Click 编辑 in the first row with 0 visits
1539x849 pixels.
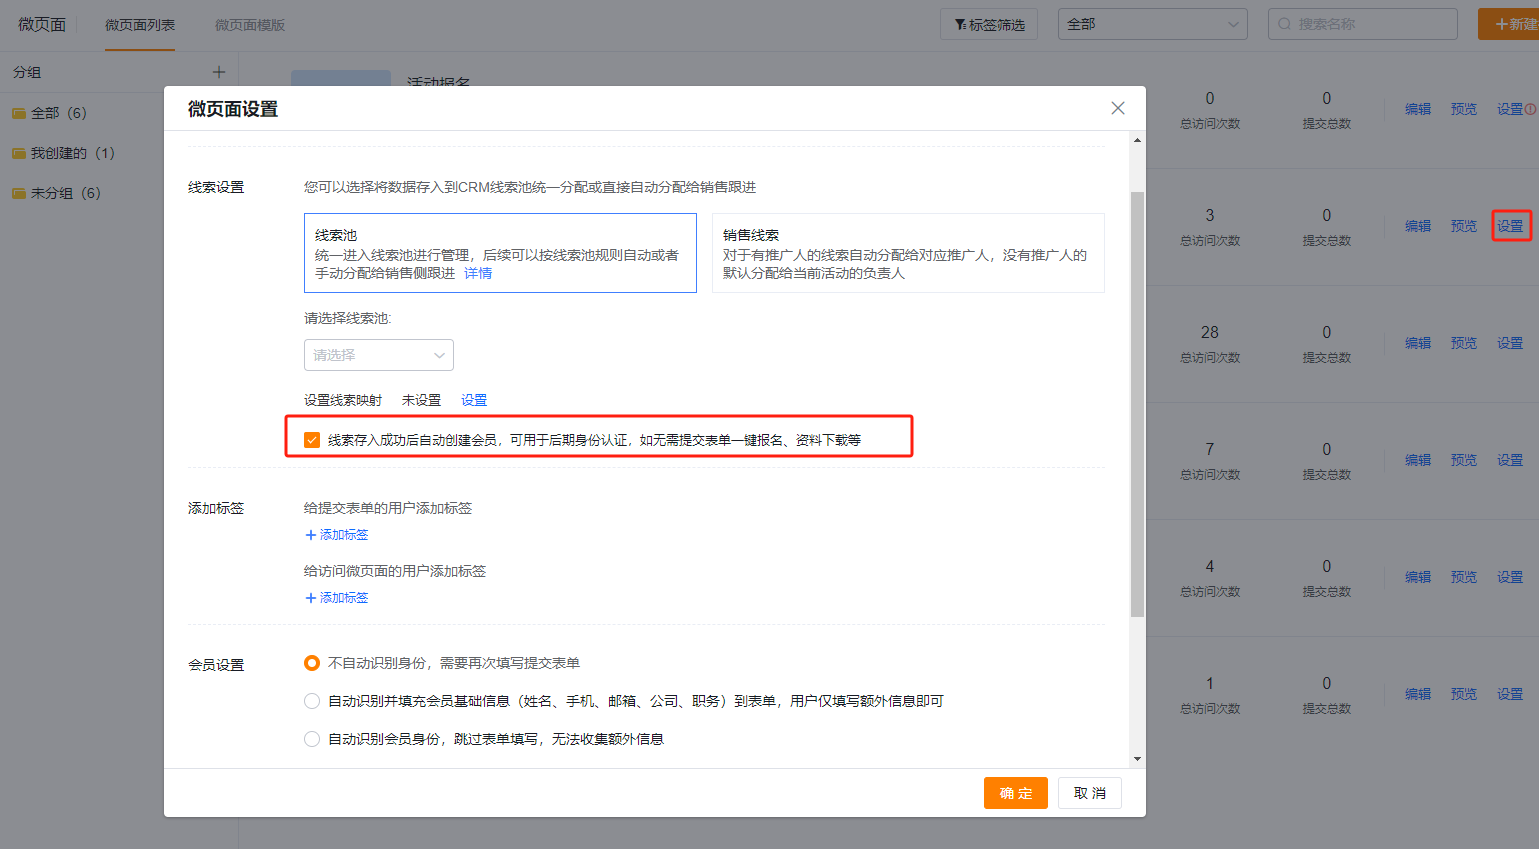1418,109
